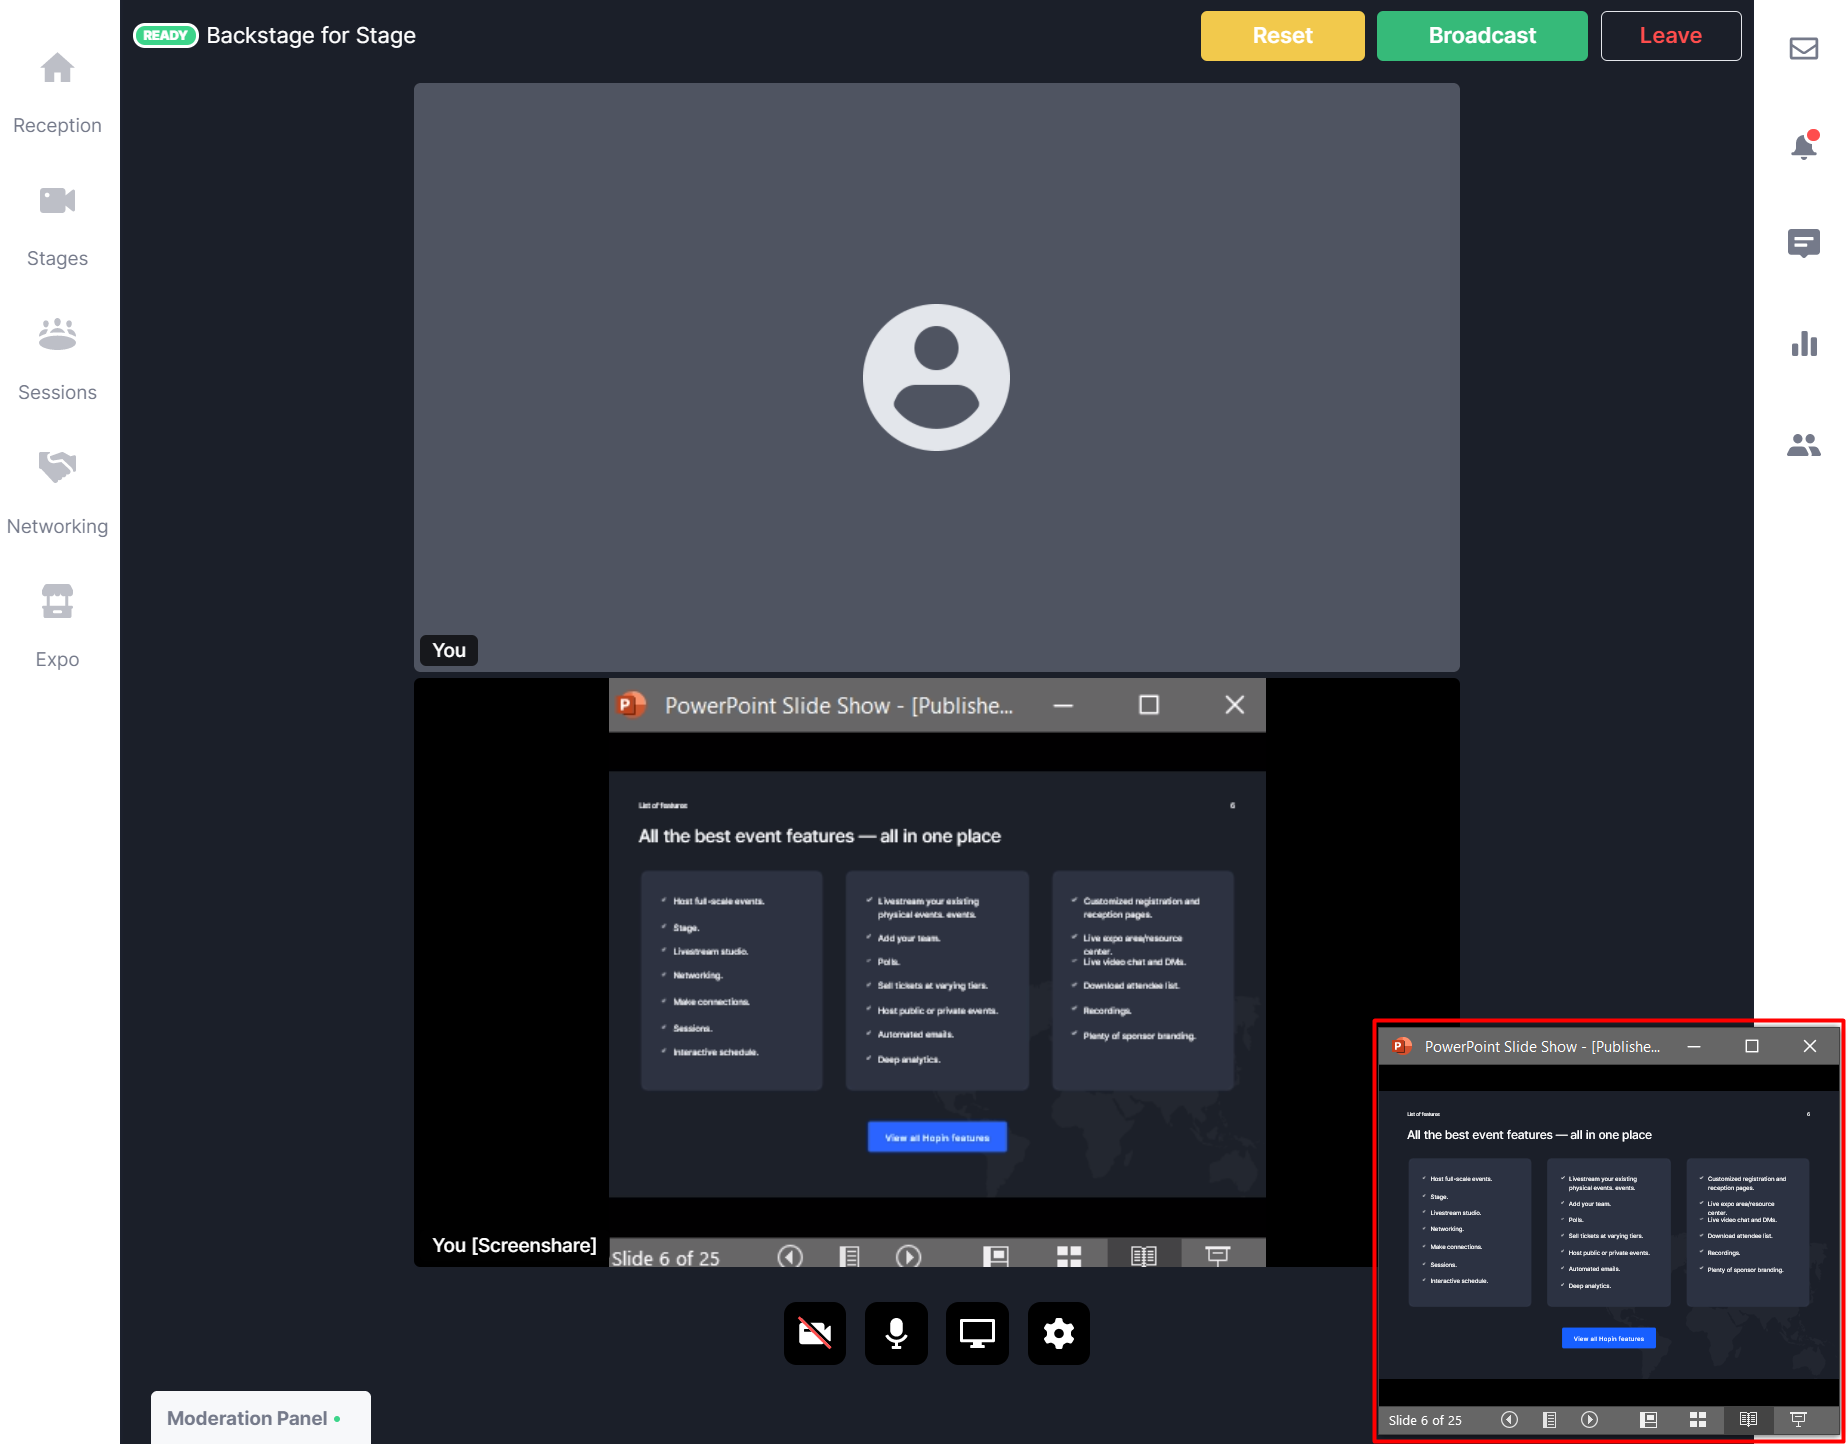This screenshot has width=1848, height=1444.
Task: Click the yellow Reset button
Action: point(1282,36)
